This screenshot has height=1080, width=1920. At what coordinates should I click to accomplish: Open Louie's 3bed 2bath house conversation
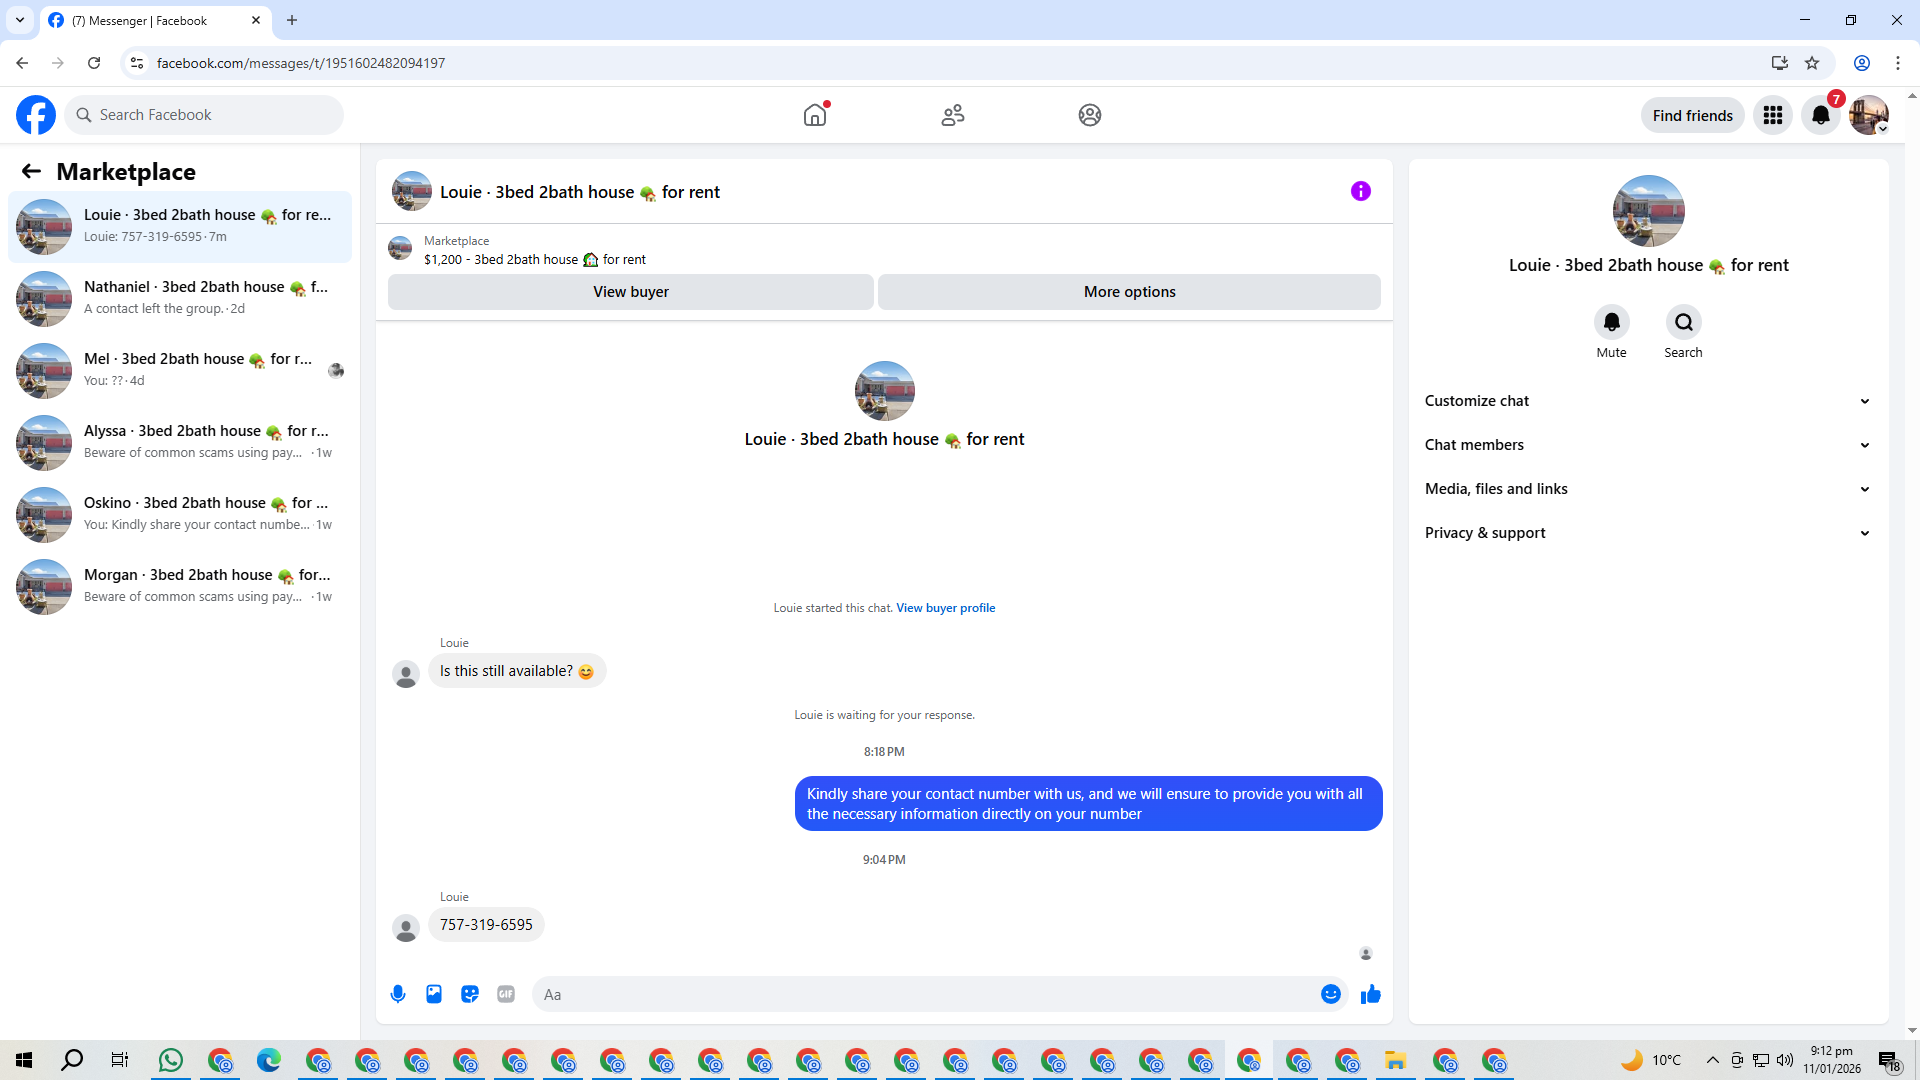(x=180, y=227)
